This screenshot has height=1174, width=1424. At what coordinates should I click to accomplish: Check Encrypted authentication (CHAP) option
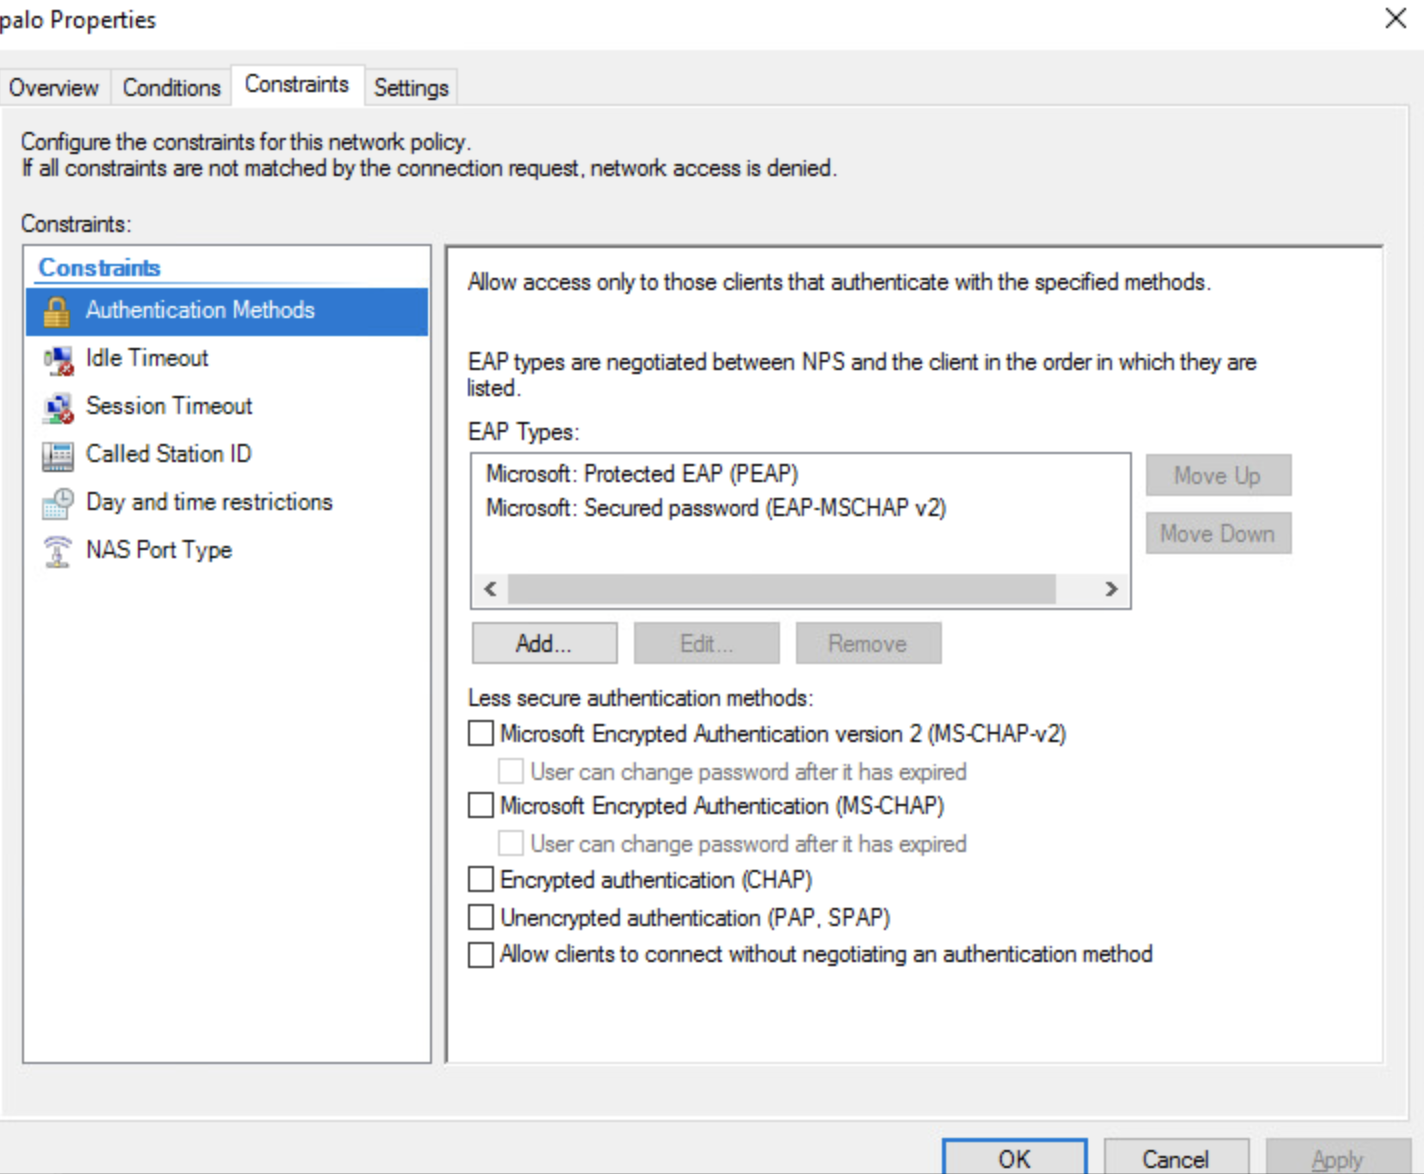481,880
